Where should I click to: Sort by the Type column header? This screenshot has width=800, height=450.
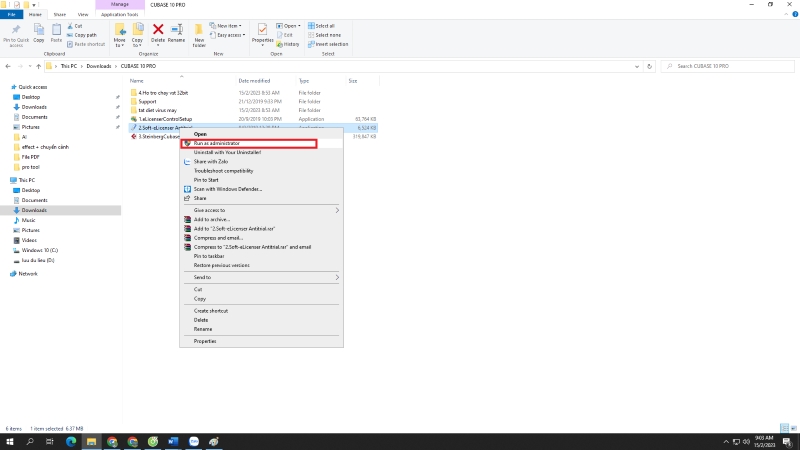click(x=304, y=81)
